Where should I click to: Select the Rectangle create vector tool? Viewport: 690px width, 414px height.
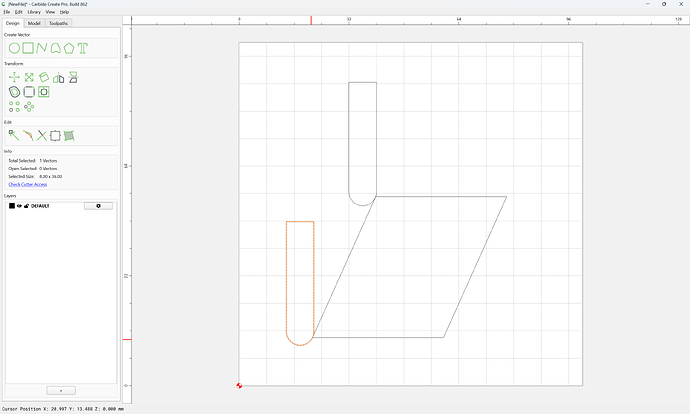(28, 48)
